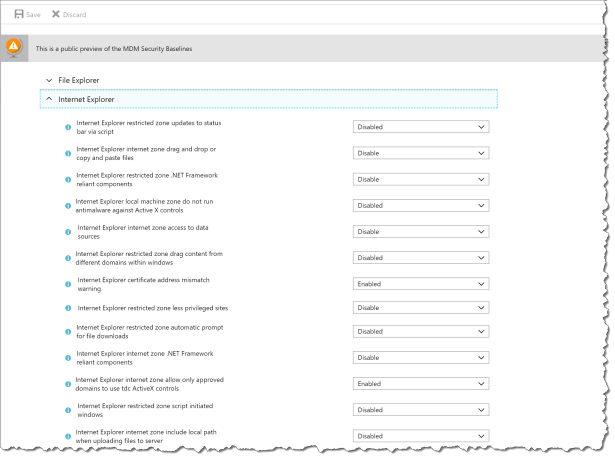Click 'restricted zone automatic prompt for file downloads' label
The image size is (615, 458).
pos(149,332)
